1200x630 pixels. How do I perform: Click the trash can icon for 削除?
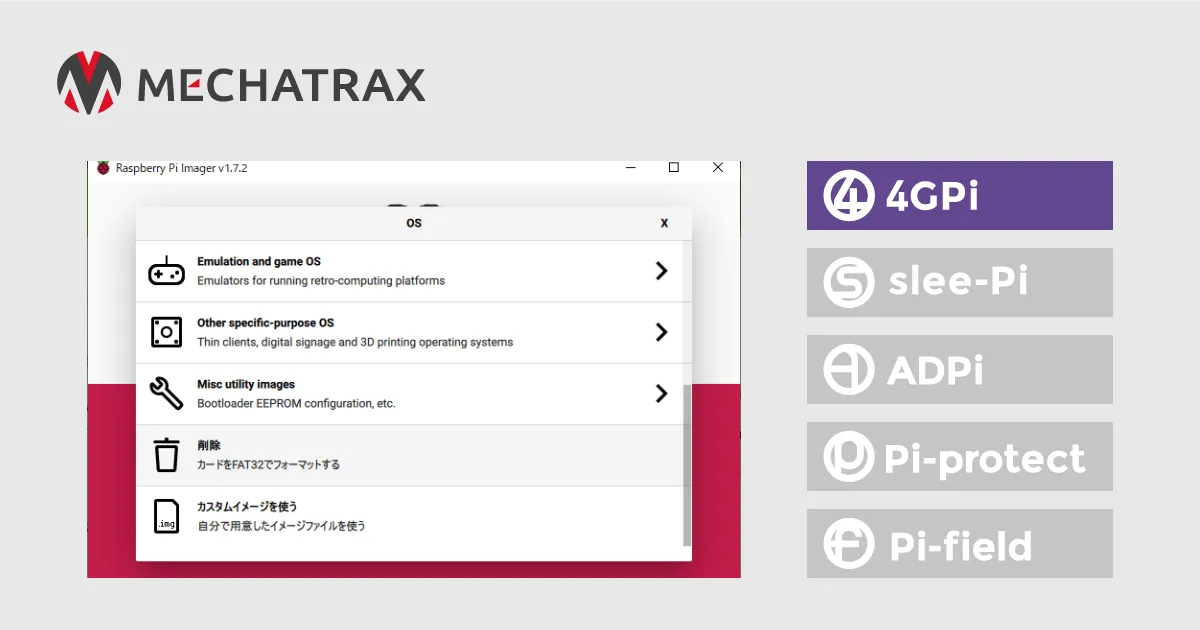(x=166, y=455)
